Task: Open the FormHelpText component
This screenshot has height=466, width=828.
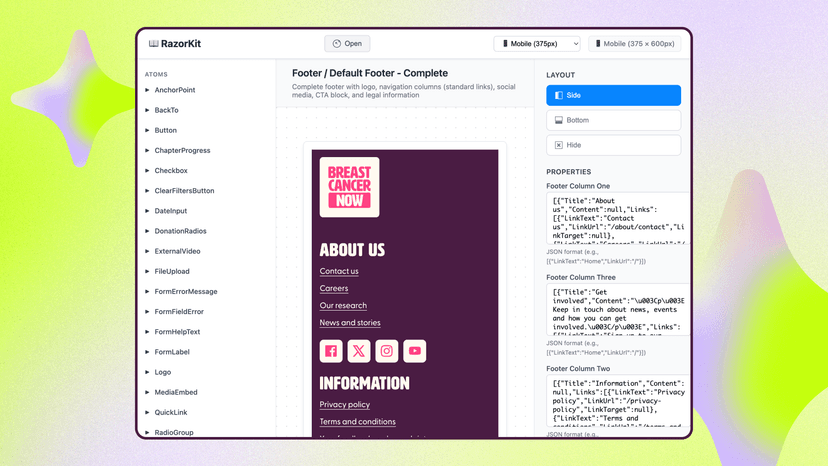Action: 177,332
